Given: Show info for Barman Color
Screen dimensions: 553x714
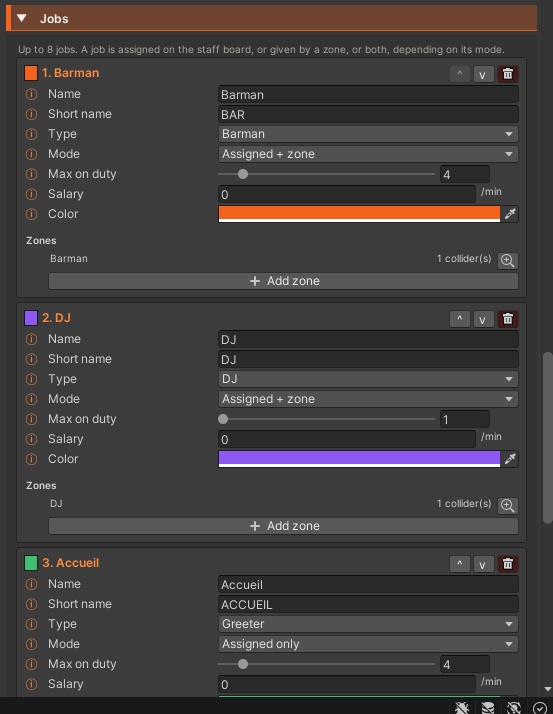Looking at the screenshot, I should click(x=31, y=214).
